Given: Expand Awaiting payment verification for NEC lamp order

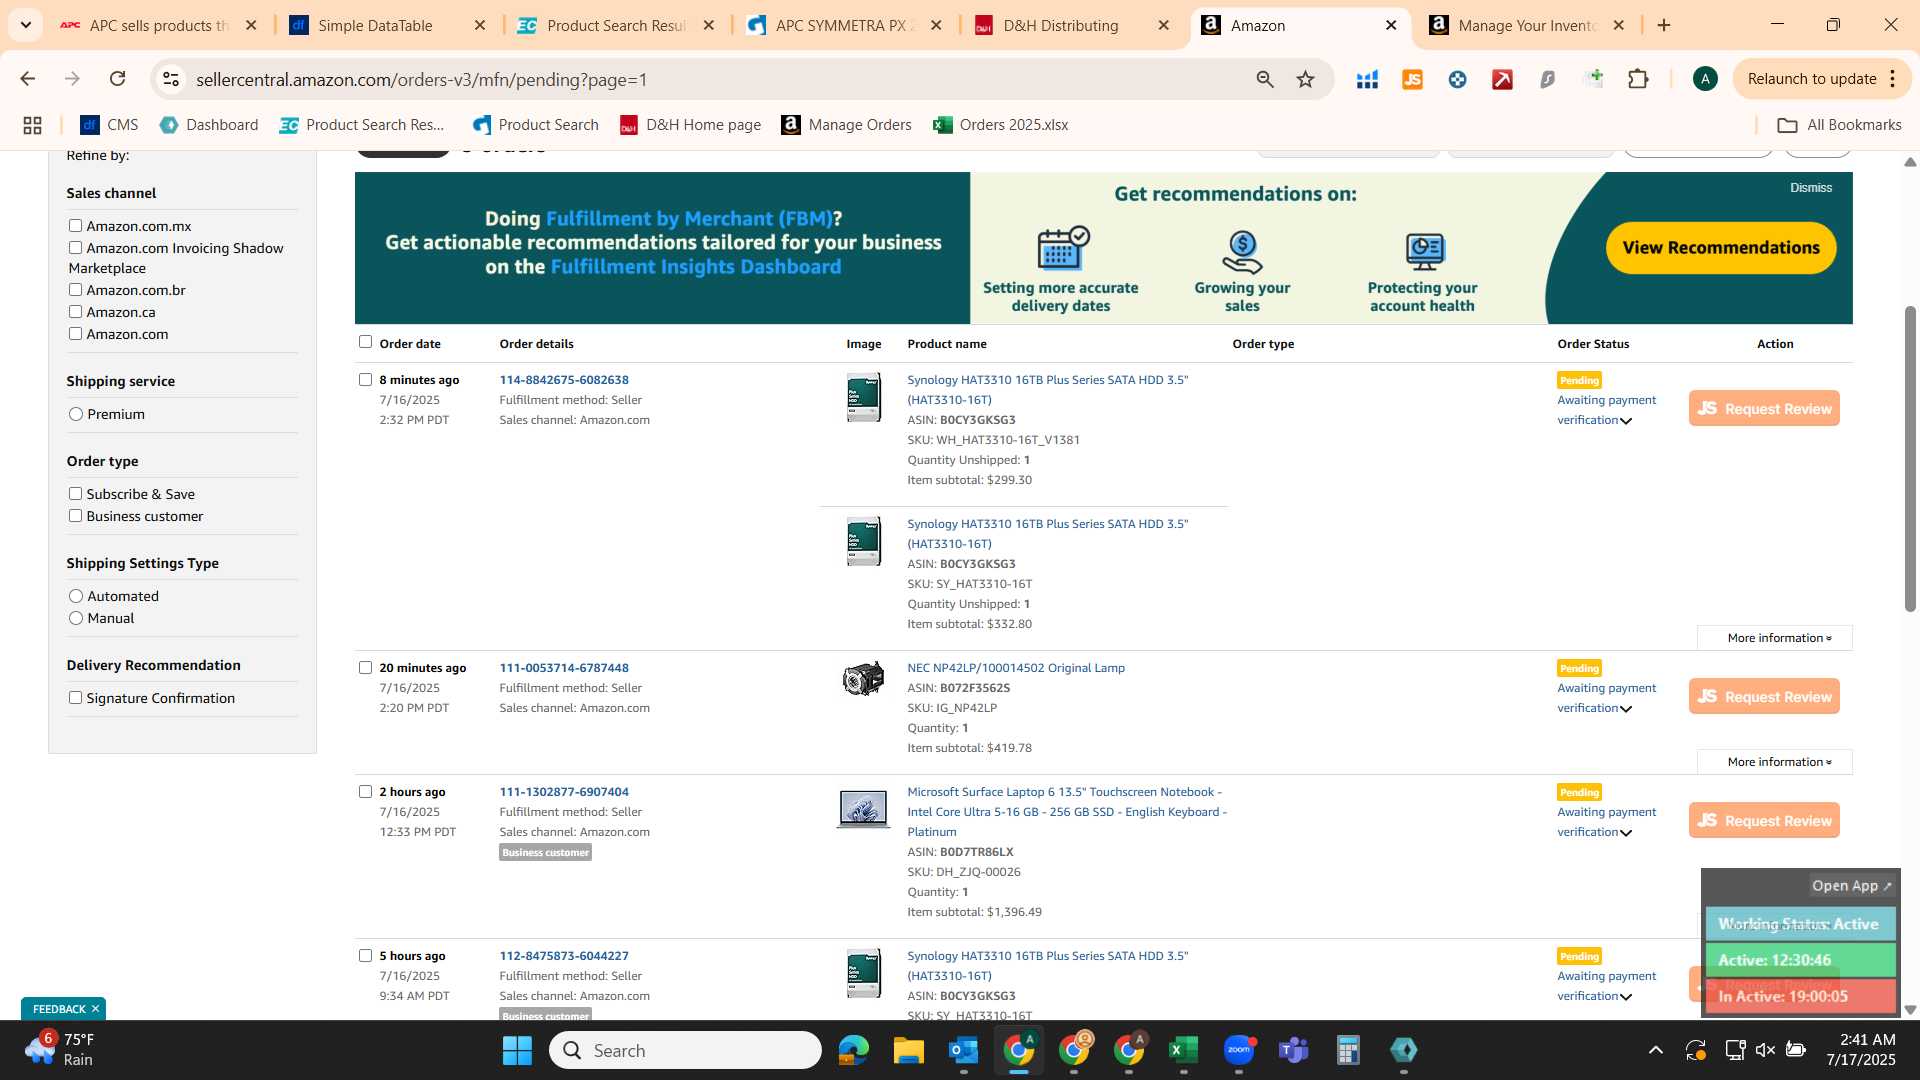Looking at the screenshot, I should (x=1626, y=709).
